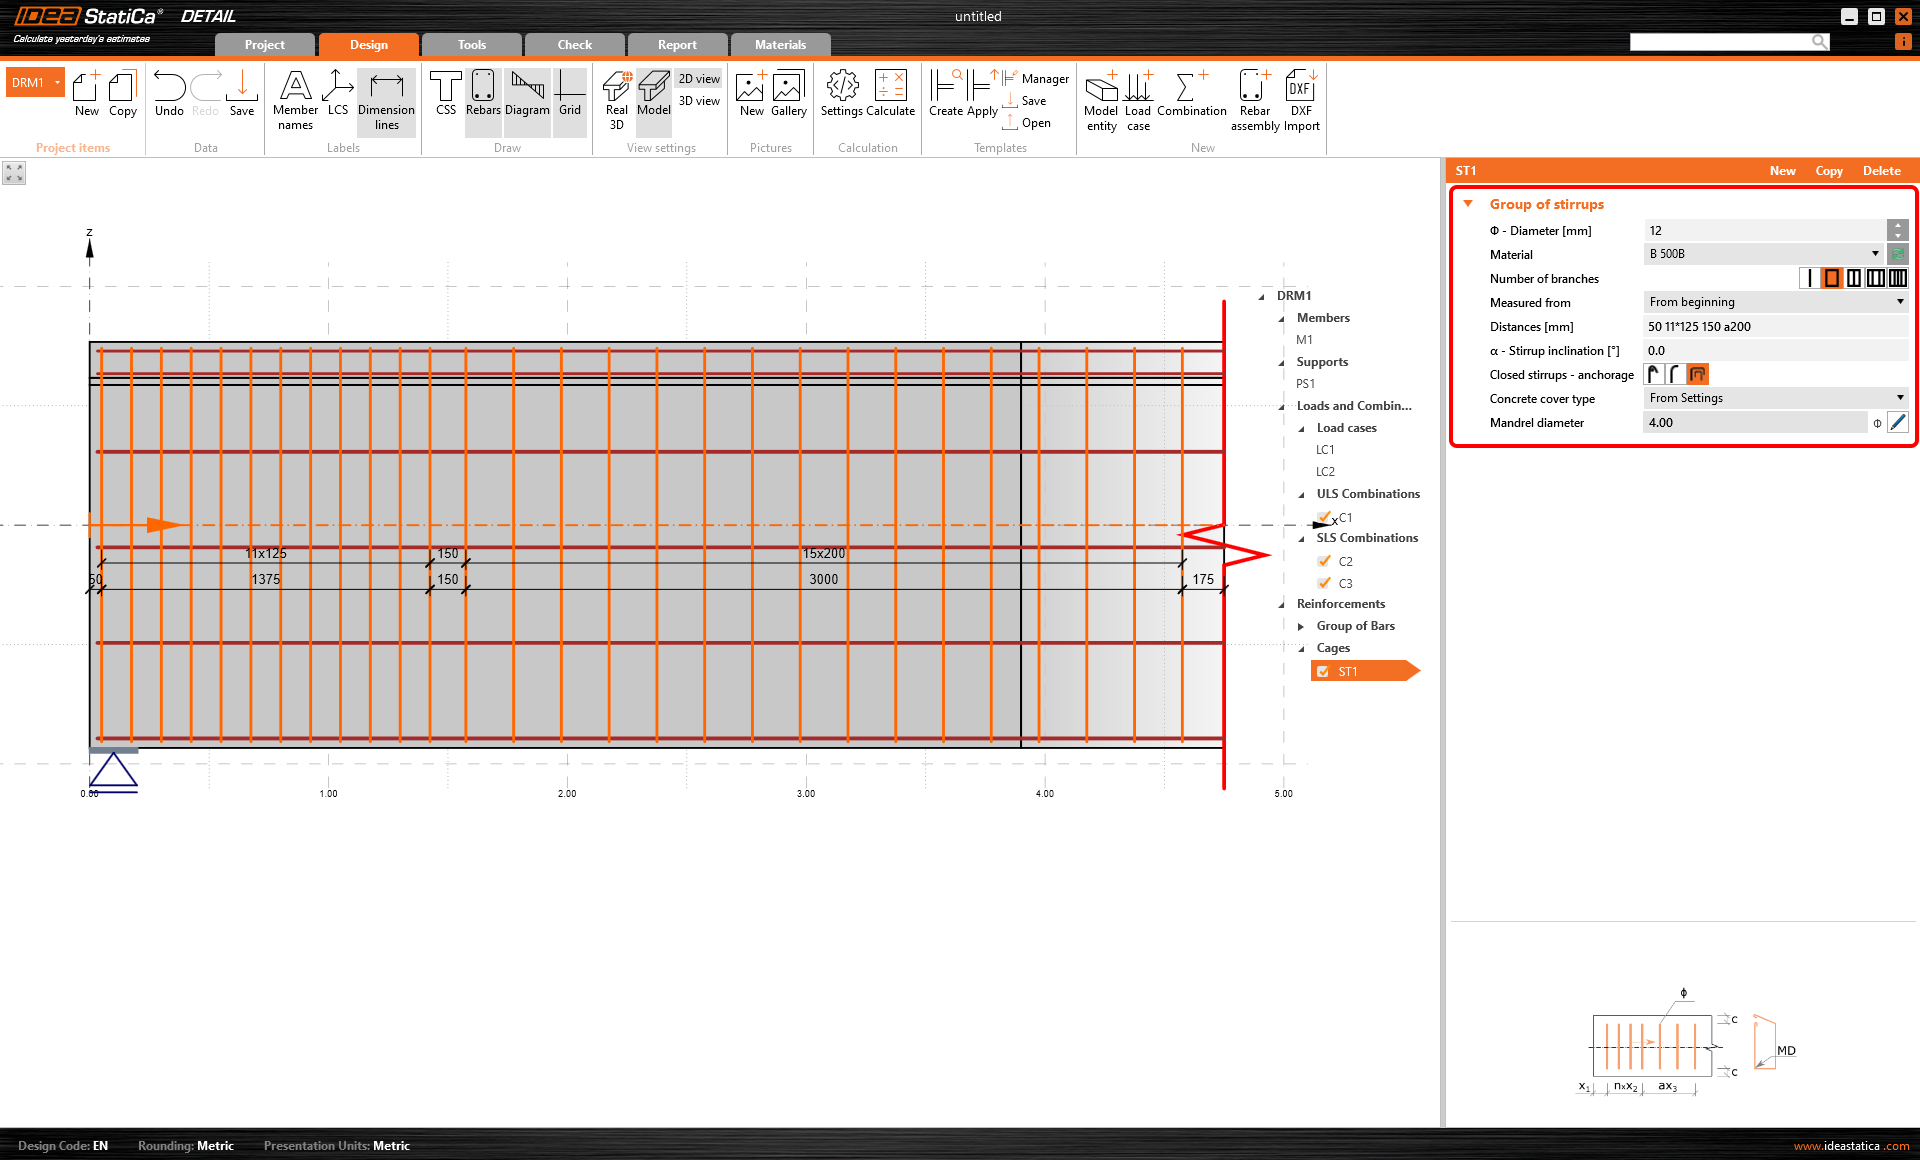The image size is (1920, 1160).
Task: Toggle the C2 SLS combination checkbox
Action: point(1324,562)
